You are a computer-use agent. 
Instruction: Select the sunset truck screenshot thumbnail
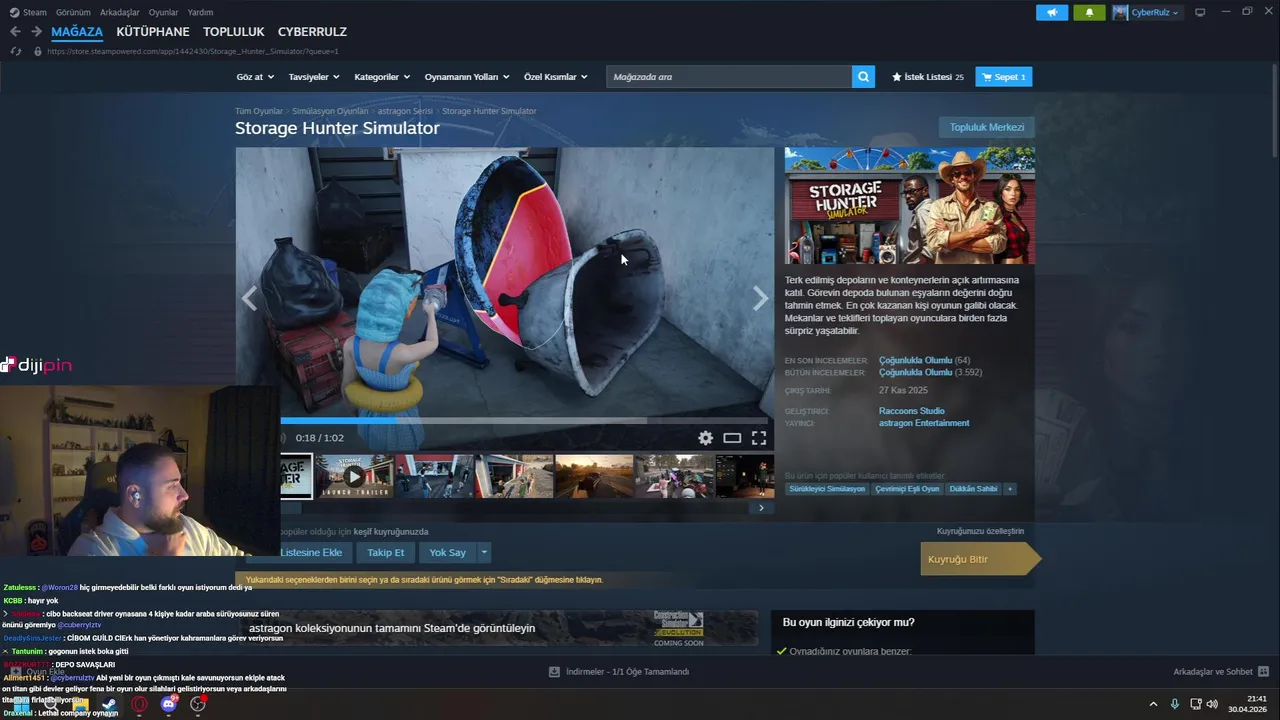point(594,476)
